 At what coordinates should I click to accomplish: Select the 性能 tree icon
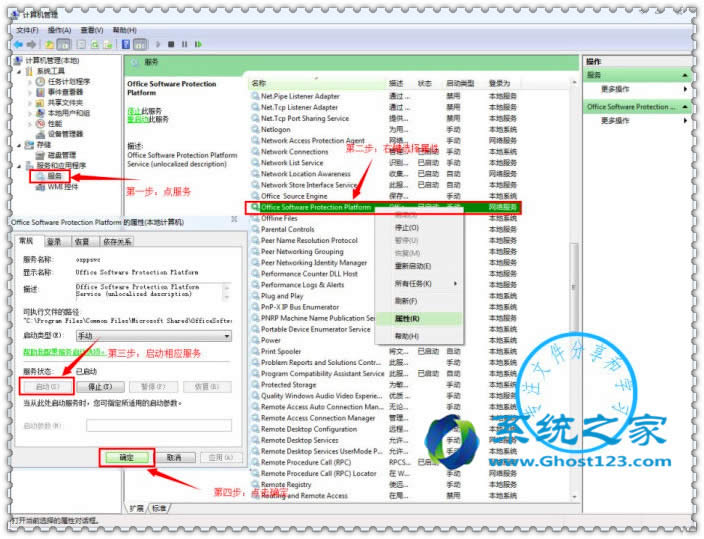click(x=40, y=124)
